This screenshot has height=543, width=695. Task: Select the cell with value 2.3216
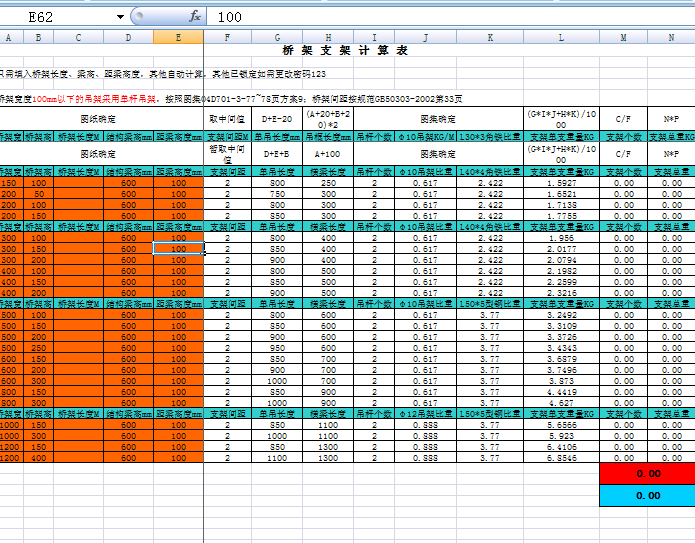[561, 293]
